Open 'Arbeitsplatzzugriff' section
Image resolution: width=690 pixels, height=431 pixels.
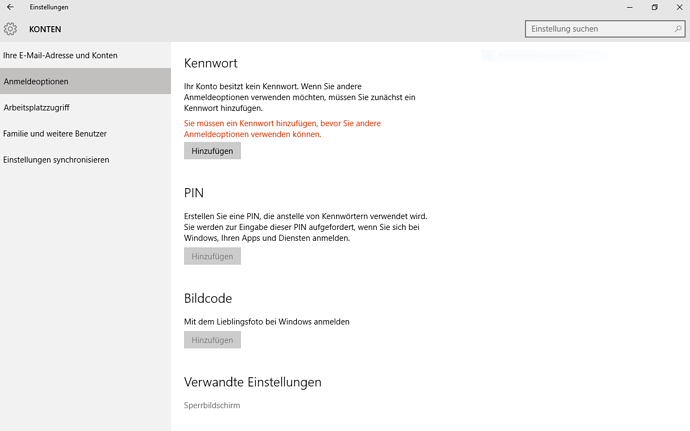pyautogui.click(x=85, y=107)
